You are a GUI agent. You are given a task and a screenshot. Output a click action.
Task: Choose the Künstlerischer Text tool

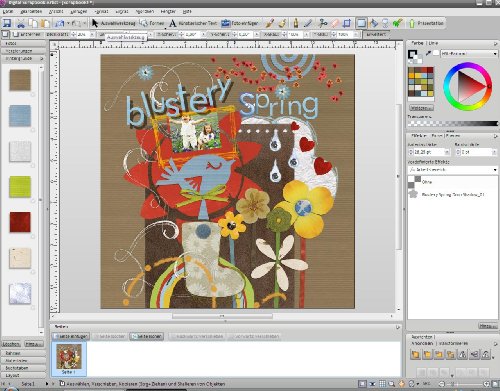(193, 23)
